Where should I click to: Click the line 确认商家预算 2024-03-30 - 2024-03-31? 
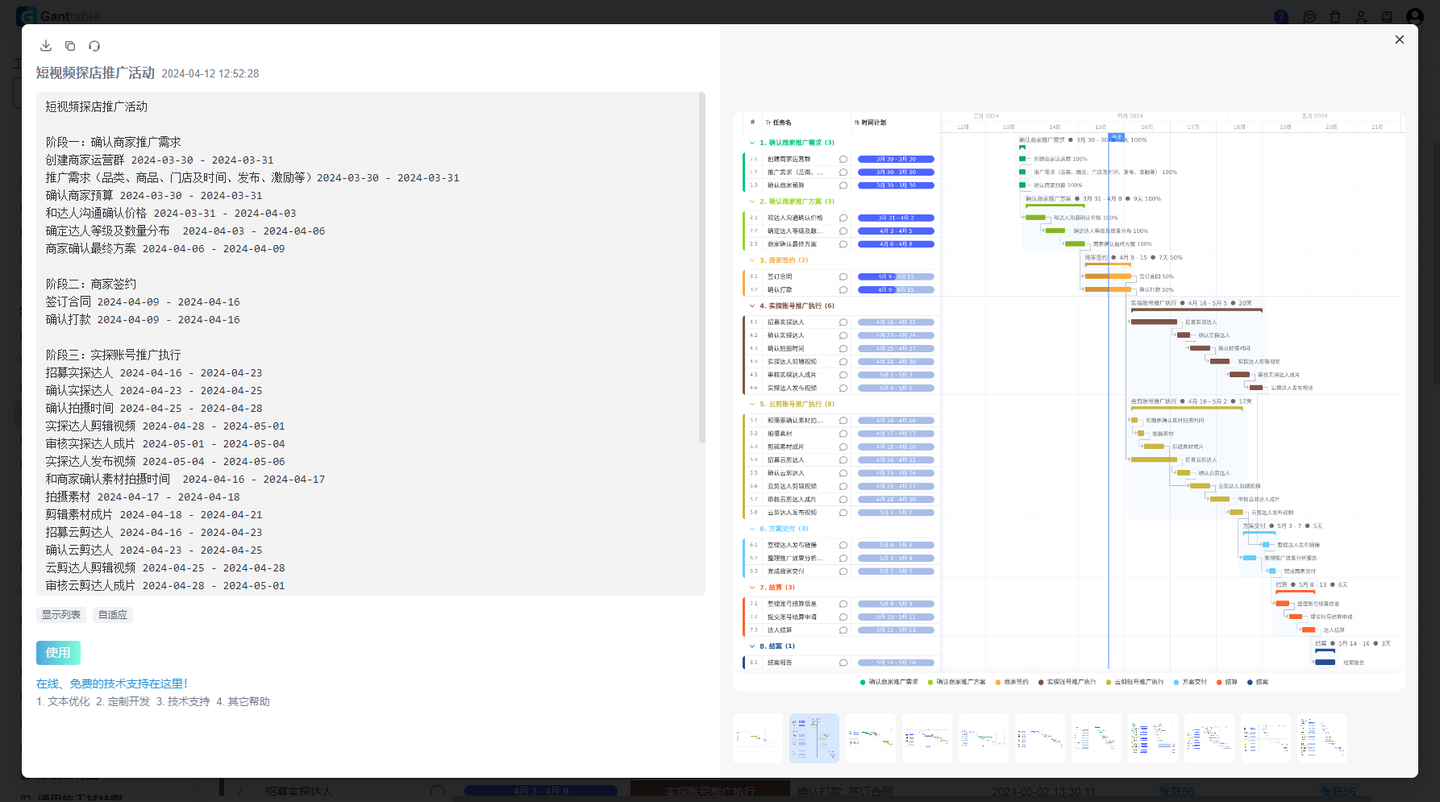point(154,196)
